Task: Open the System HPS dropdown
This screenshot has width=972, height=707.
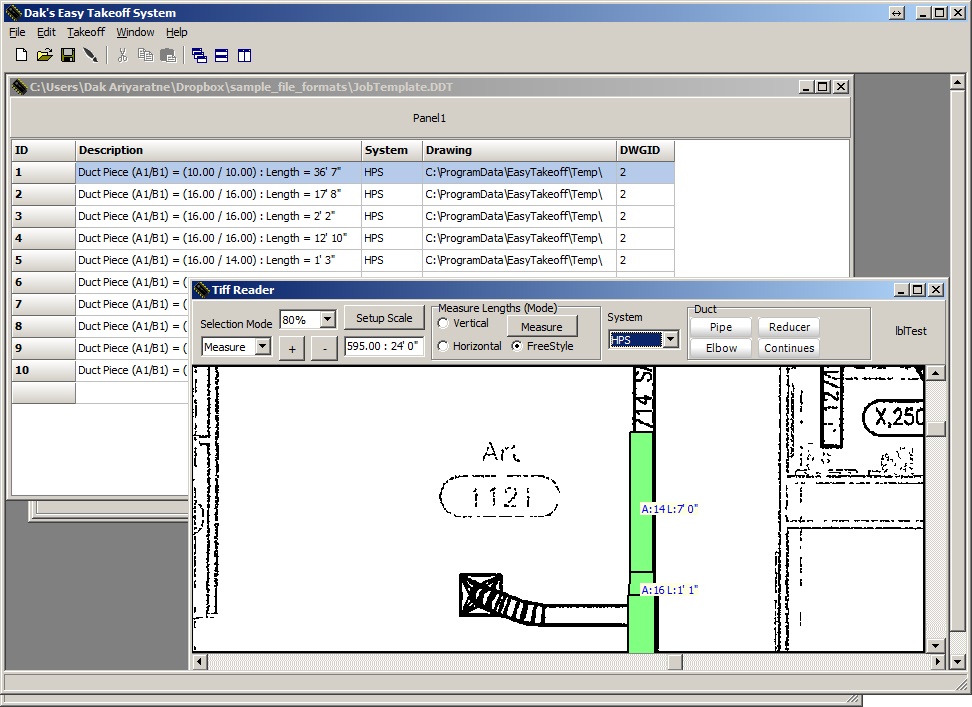Action: (670, 340)
